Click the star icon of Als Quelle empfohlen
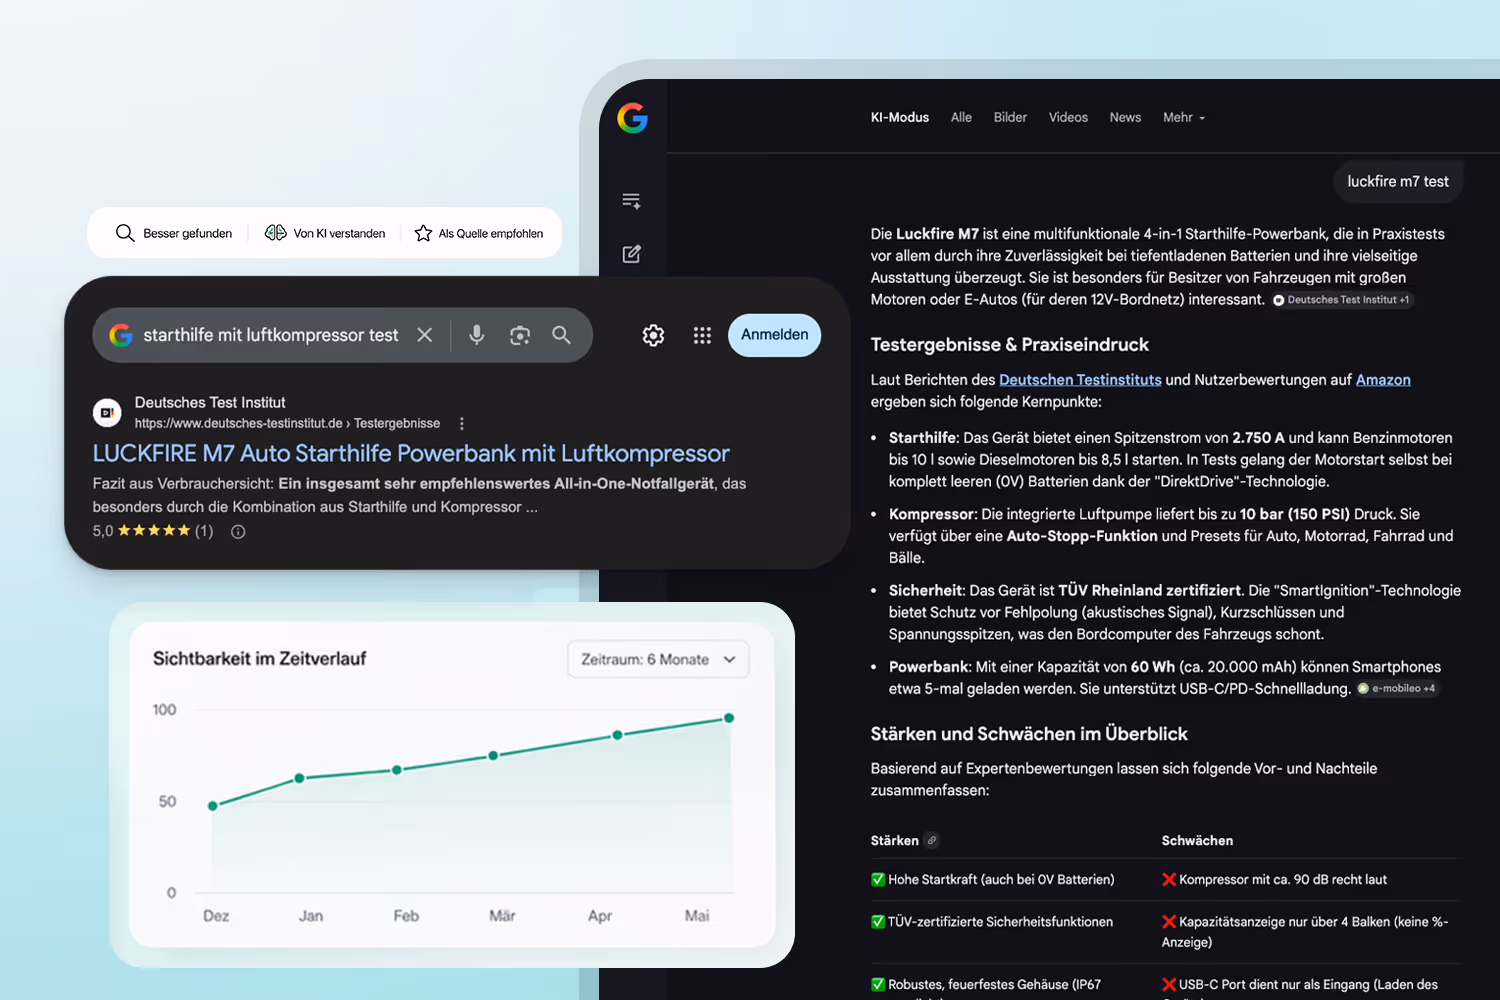1500x1000 pixels. [423, 233]
